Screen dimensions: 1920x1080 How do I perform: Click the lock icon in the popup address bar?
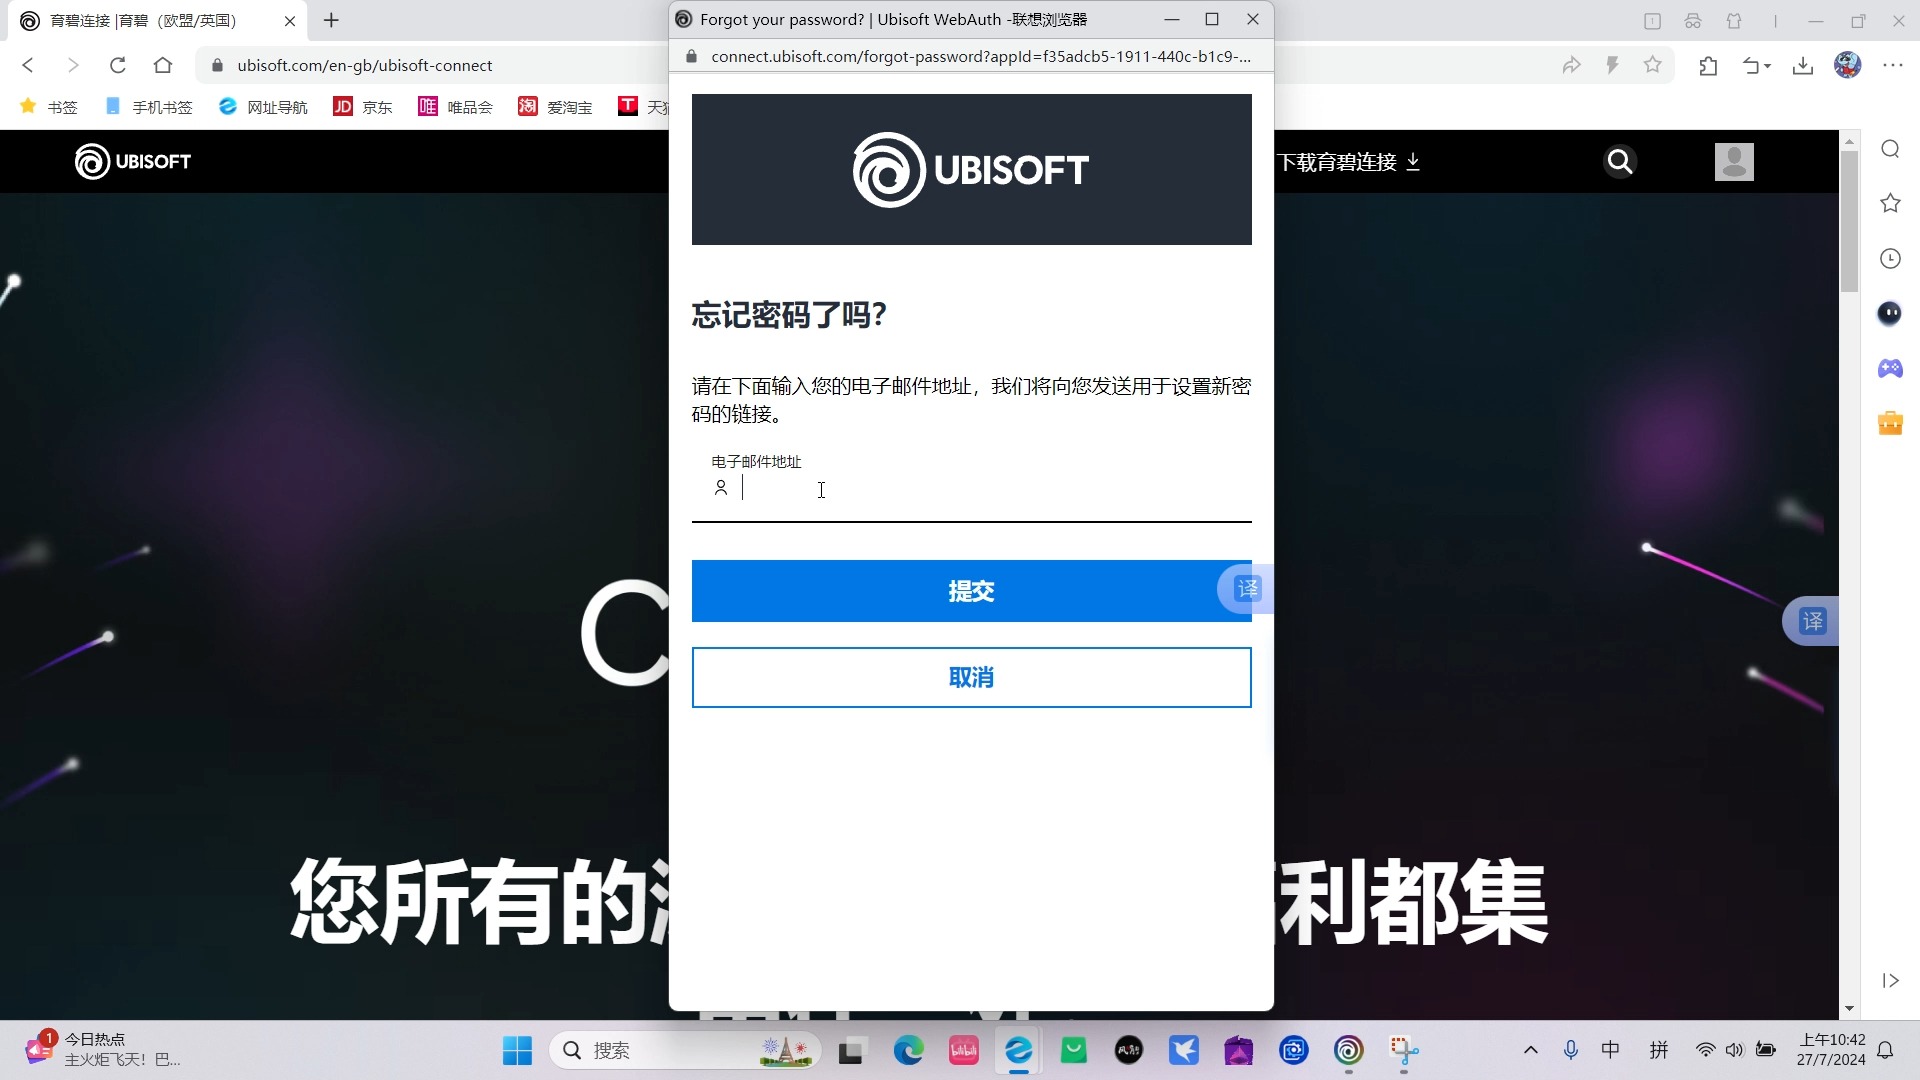pos(690,56)
